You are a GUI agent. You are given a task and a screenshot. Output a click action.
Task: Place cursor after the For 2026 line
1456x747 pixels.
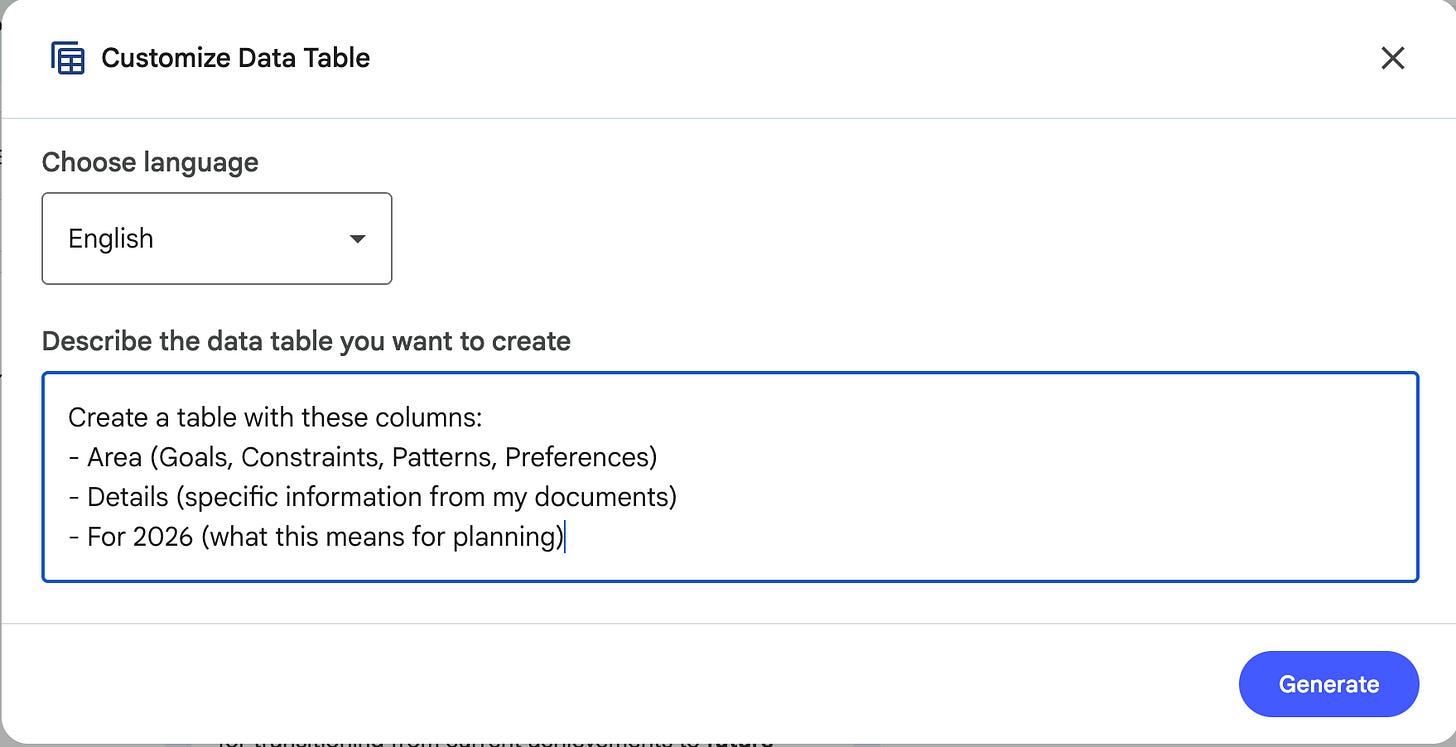[566, 537]
